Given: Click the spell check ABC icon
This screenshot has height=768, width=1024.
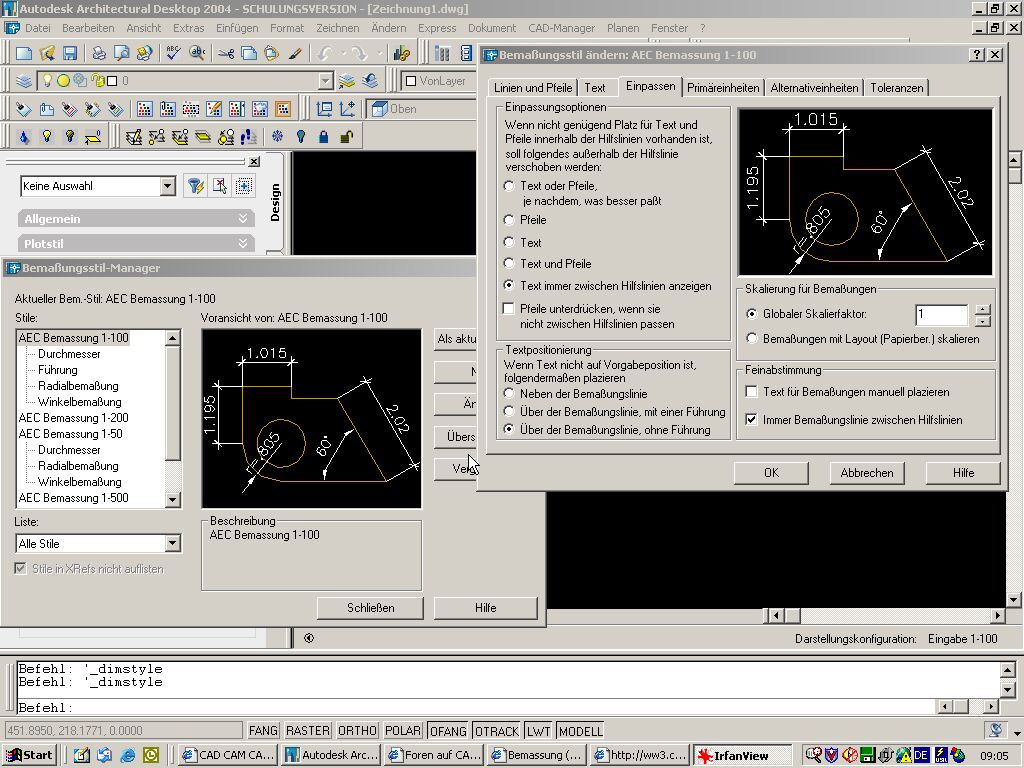Looking at the screenshot, I should pos(173,53).
